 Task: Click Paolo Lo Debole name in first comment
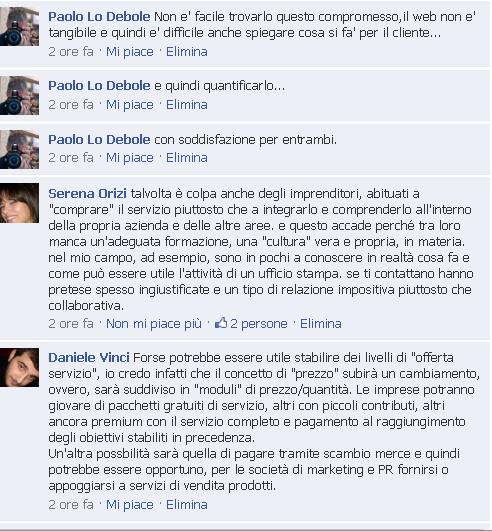(99, 17)
